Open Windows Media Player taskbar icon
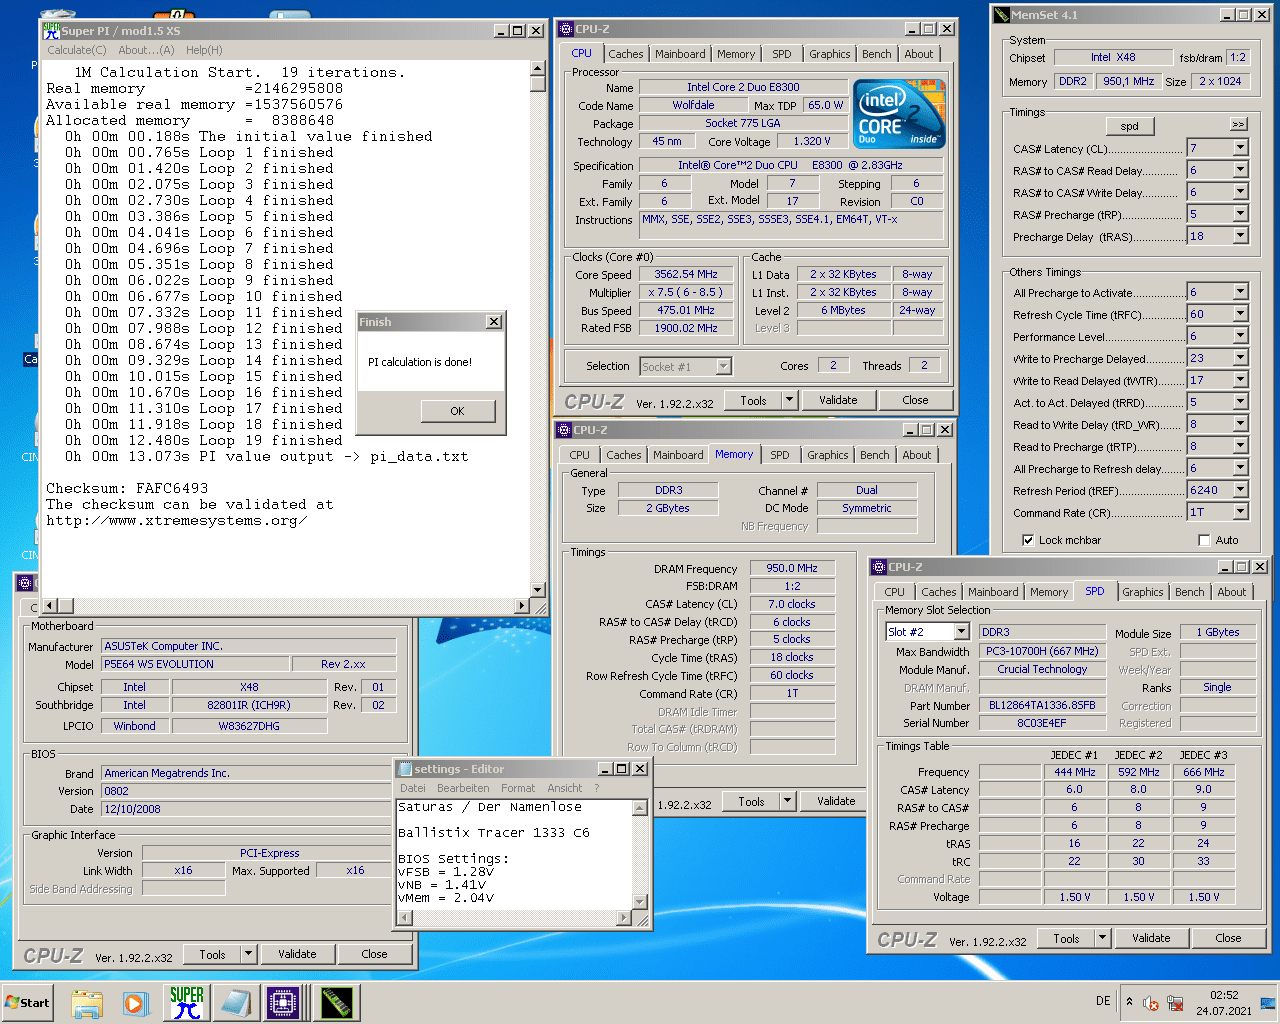 [x=136, y=1003]
